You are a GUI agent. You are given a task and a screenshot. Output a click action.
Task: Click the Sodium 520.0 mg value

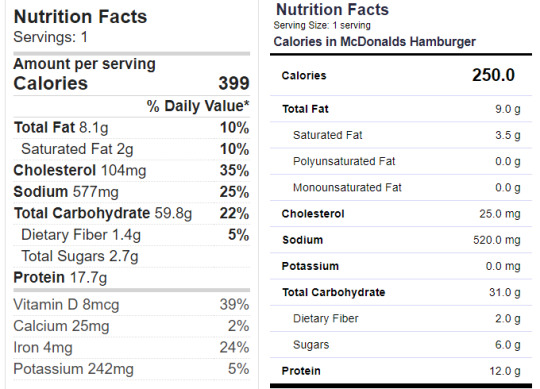coord(497,240)
